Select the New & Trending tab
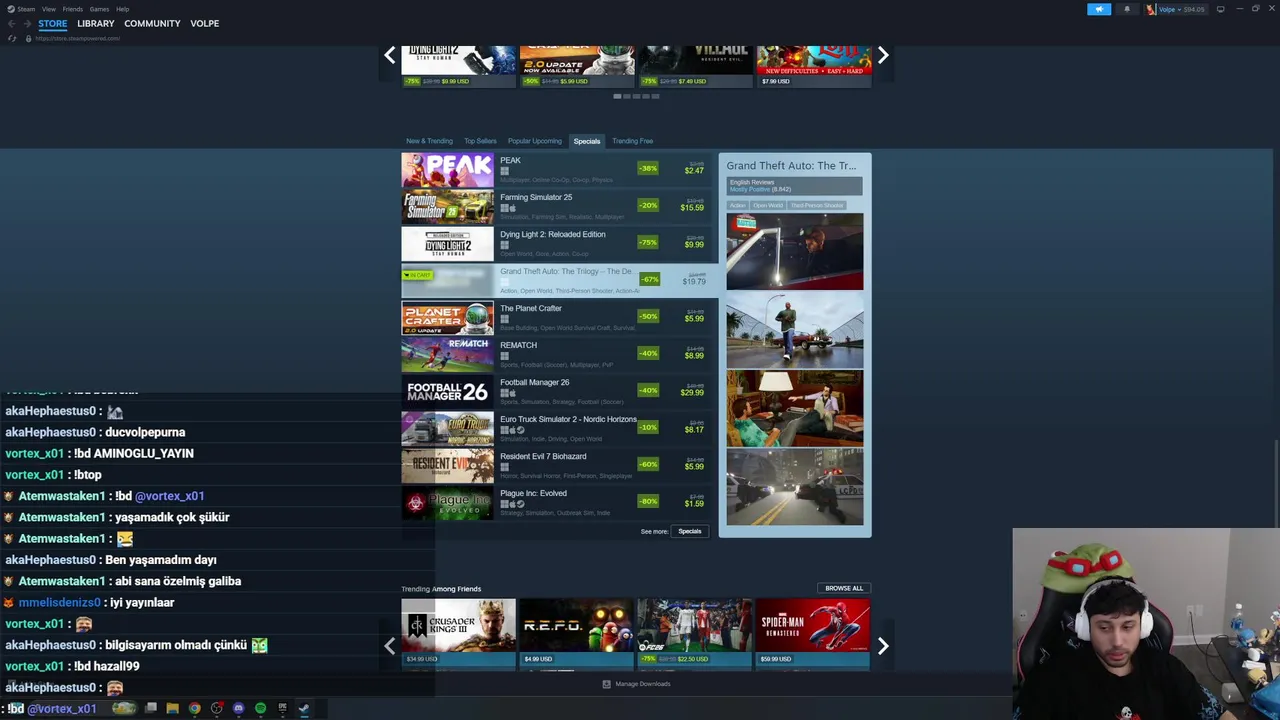The image size is (1280, 720). (429, 141)
